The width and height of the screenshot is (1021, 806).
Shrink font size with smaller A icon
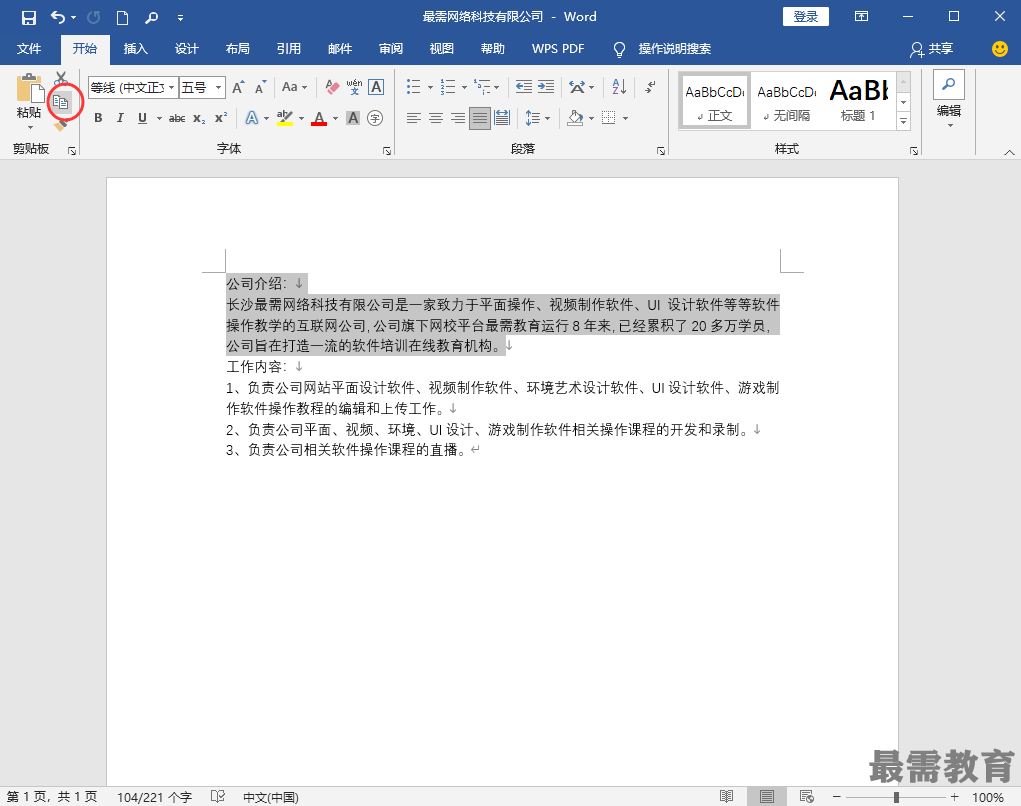point(260,87)
